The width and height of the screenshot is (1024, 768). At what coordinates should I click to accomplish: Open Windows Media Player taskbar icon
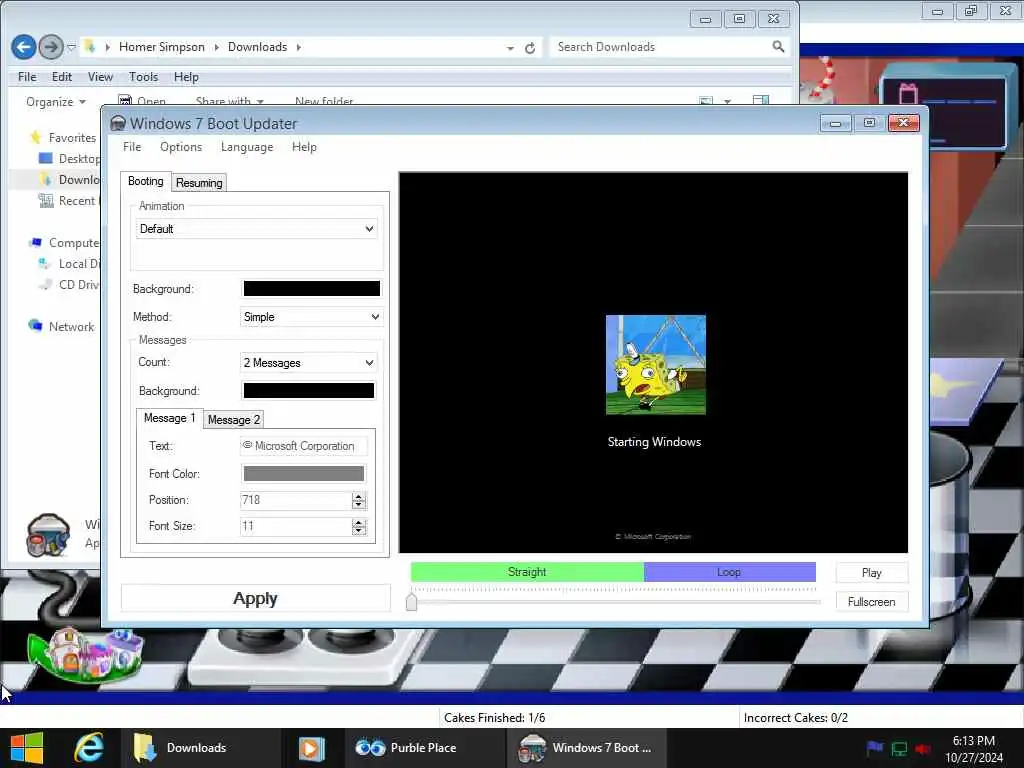click(x=312, y=748)
